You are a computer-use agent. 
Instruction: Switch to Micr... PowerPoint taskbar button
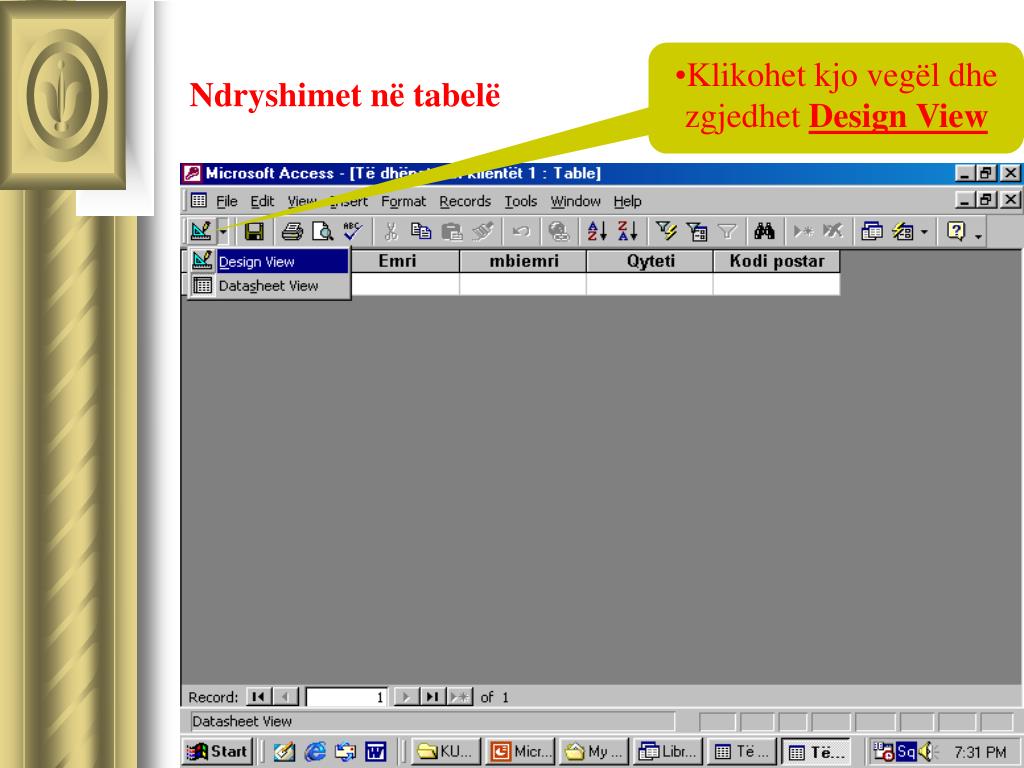(x=520, y=752)
